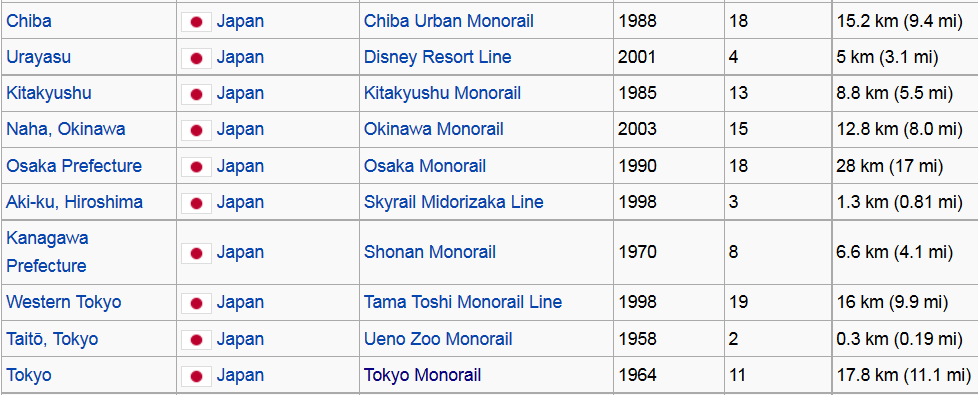Open the Aki-ku, Hiroshima location link
This screenshot has width=978, height=395.
tap(74, 202)
